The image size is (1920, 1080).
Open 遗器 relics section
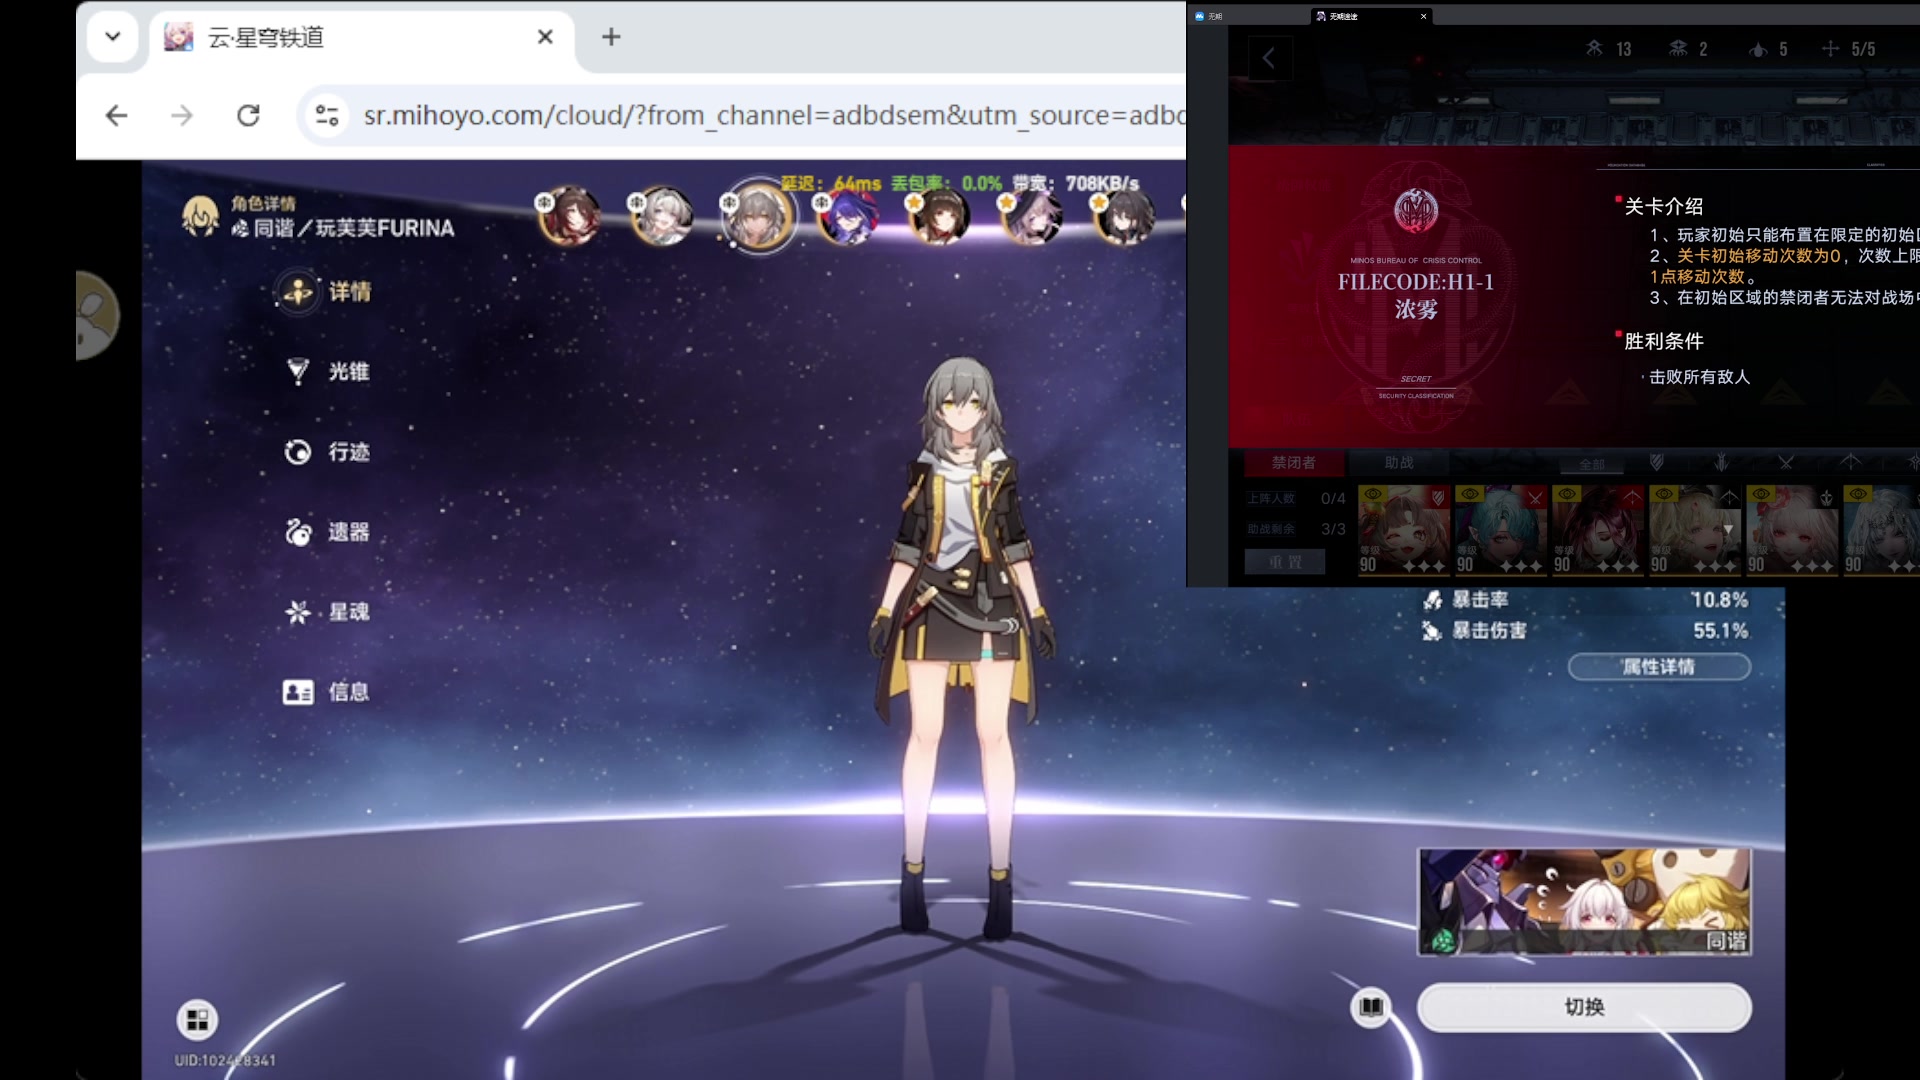pos(326,532)
